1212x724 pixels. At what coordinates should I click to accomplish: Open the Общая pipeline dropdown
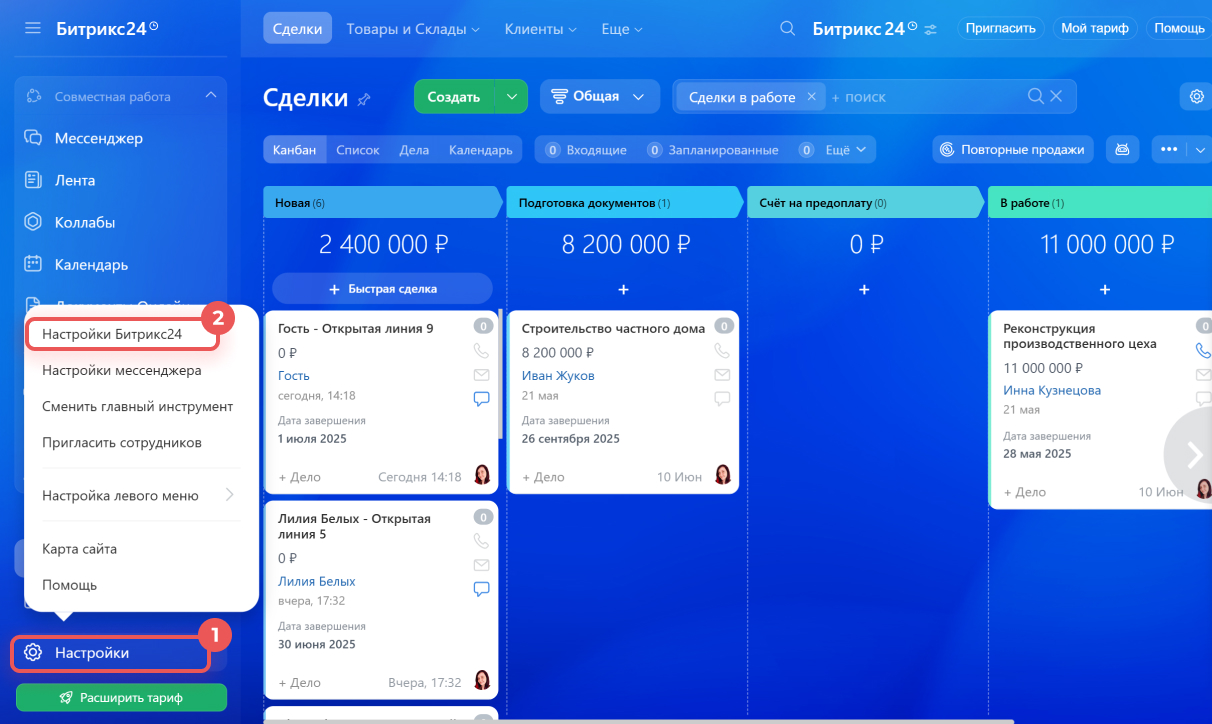600,97
